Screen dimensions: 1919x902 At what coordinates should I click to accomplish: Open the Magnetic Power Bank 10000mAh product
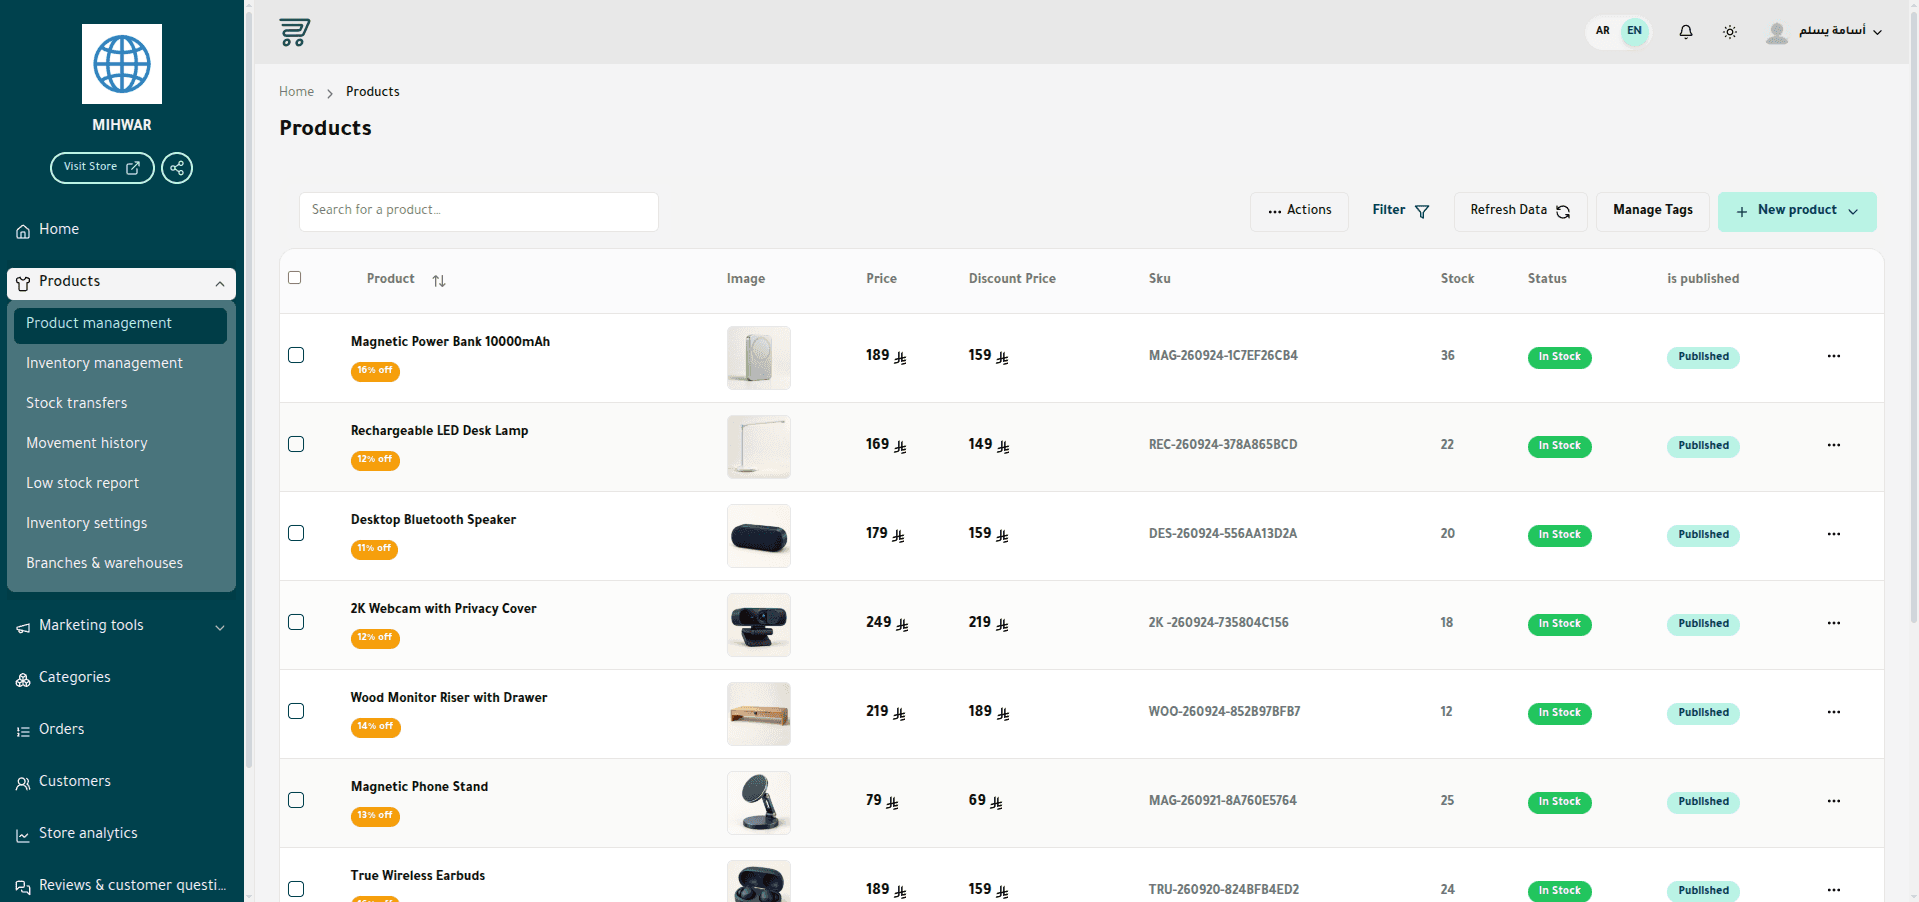point(450,342)
